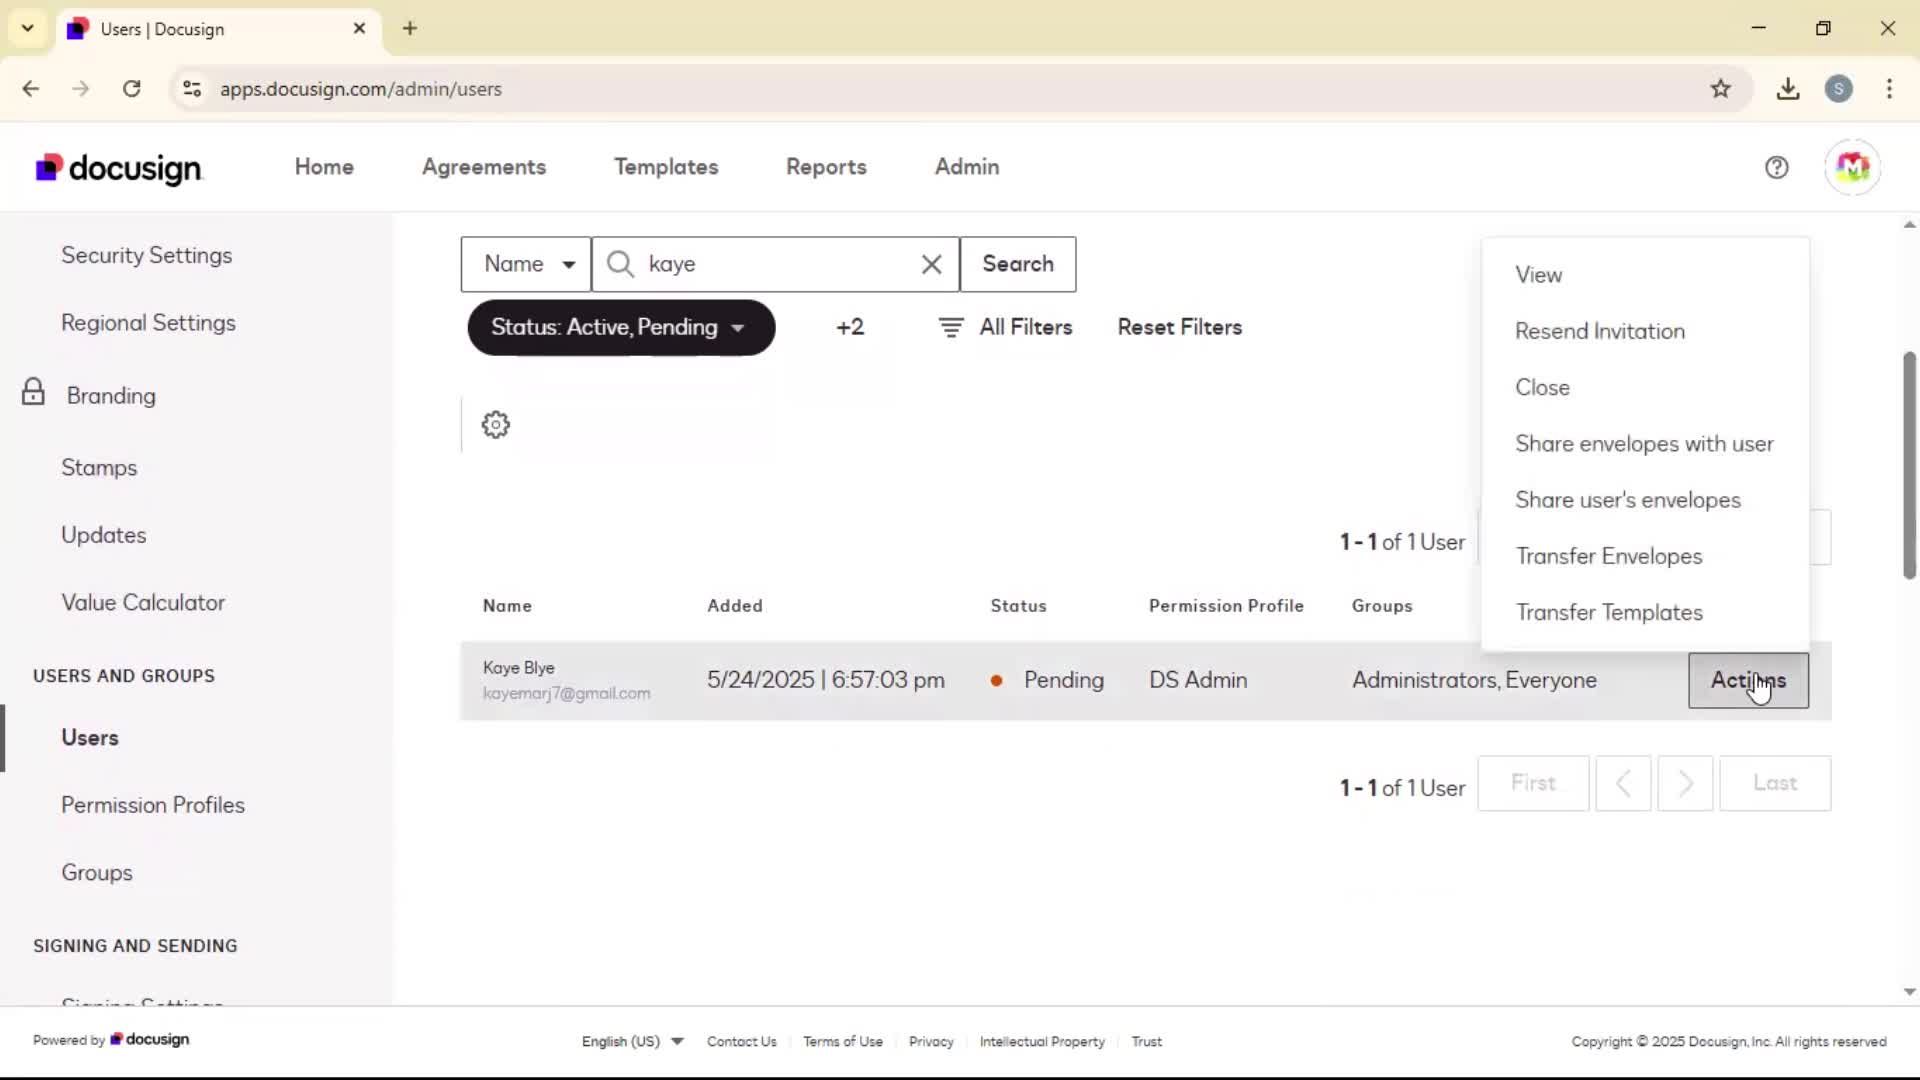Open browser downloads icon
This screenshot has height=1080, width=1920.
click(x=1788, y=89)
